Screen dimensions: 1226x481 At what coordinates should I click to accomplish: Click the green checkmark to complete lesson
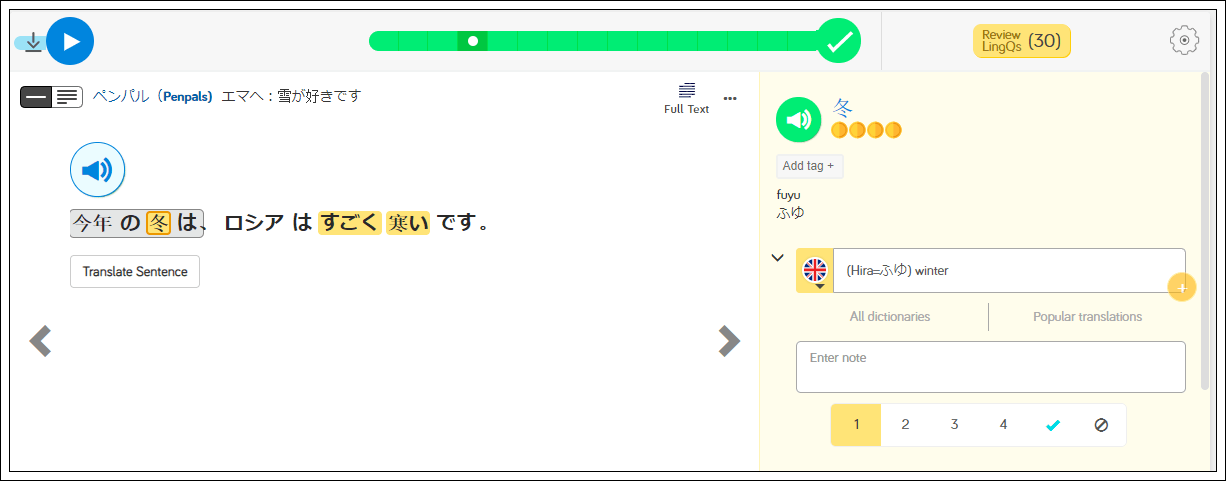pyautogui.click(x=838, y=41)
